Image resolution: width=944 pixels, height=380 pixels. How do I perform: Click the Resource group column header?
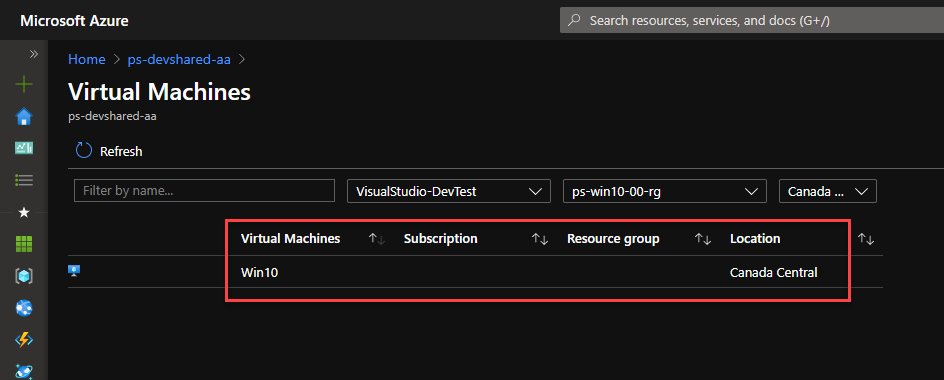tap(613, 238)
